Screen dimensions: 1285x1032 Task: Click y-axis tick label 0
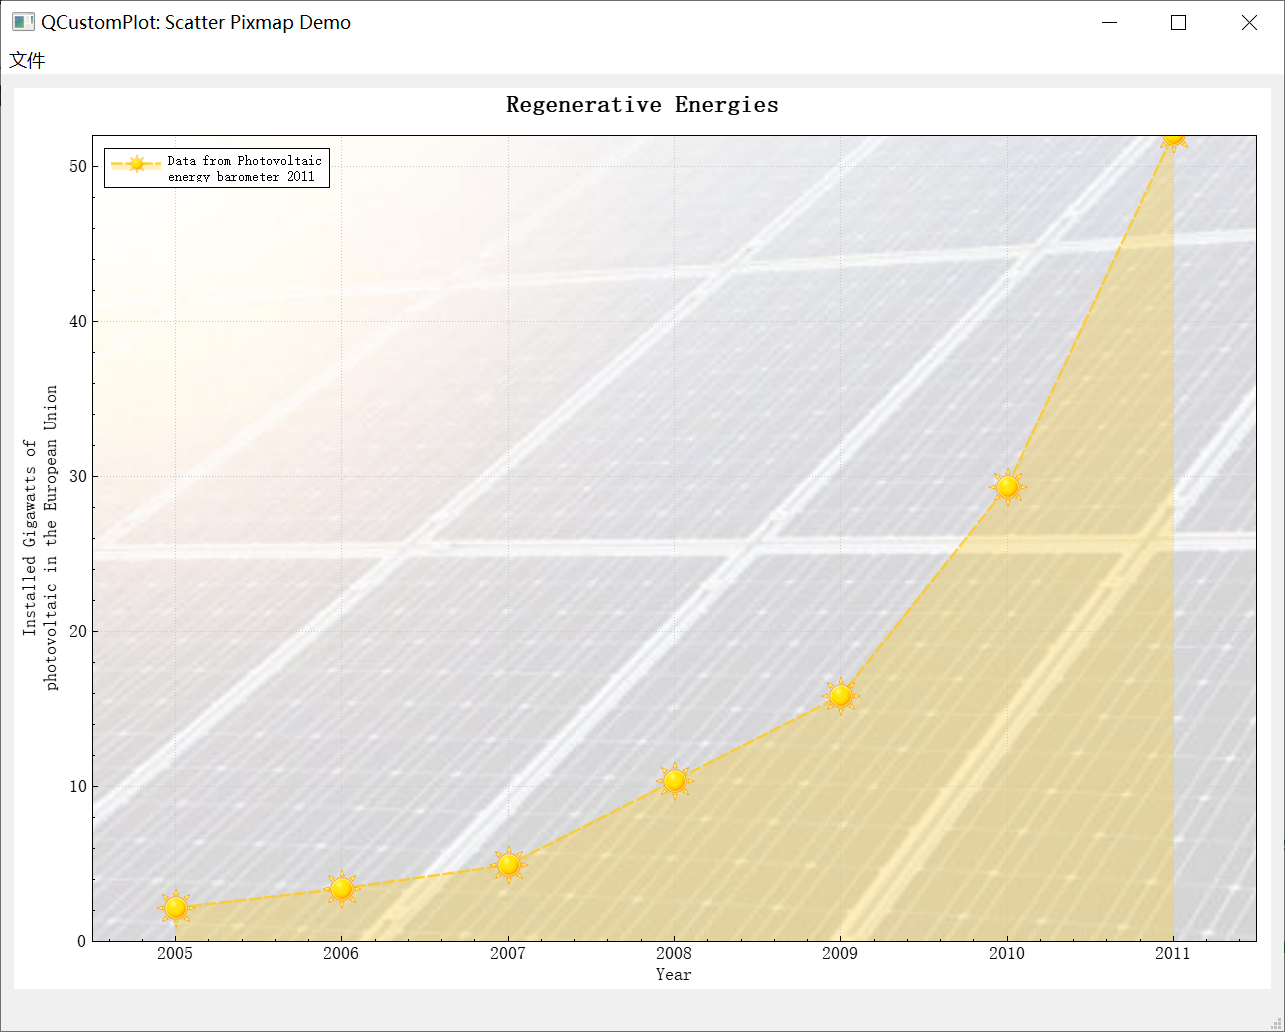[82, 941]
